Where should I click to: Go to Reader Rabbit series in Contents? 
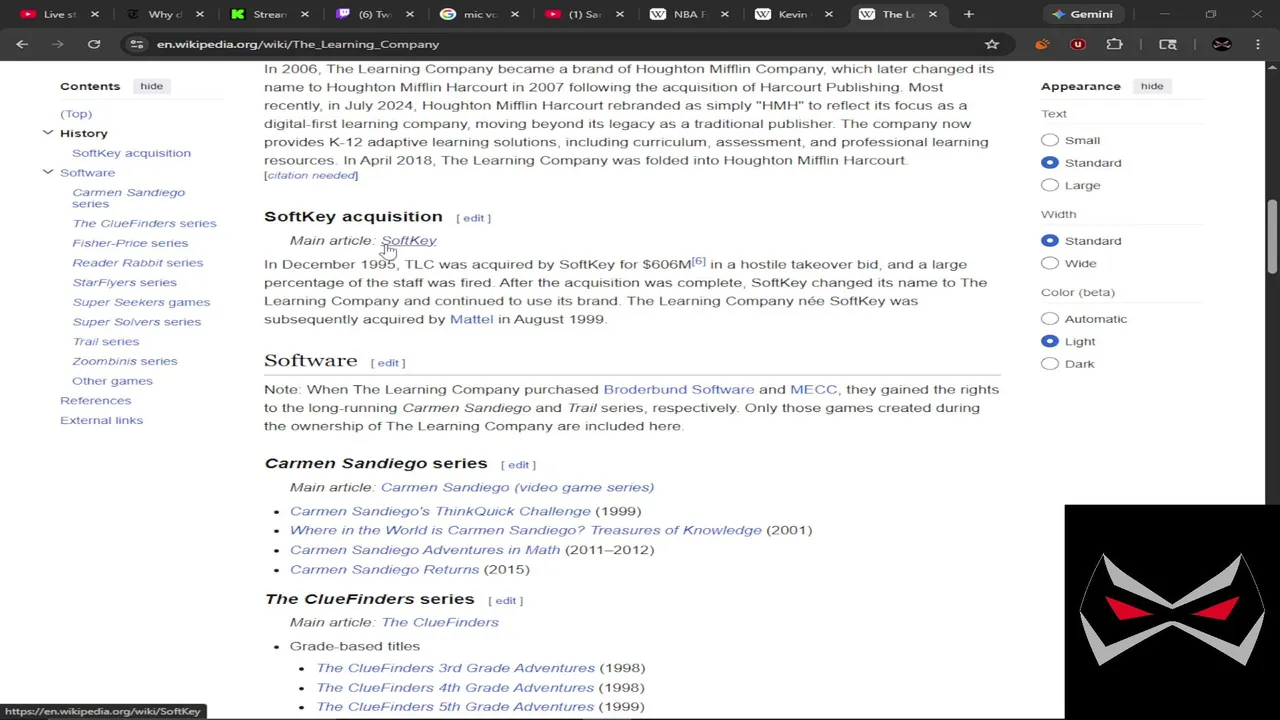click(x=137, y=262)
